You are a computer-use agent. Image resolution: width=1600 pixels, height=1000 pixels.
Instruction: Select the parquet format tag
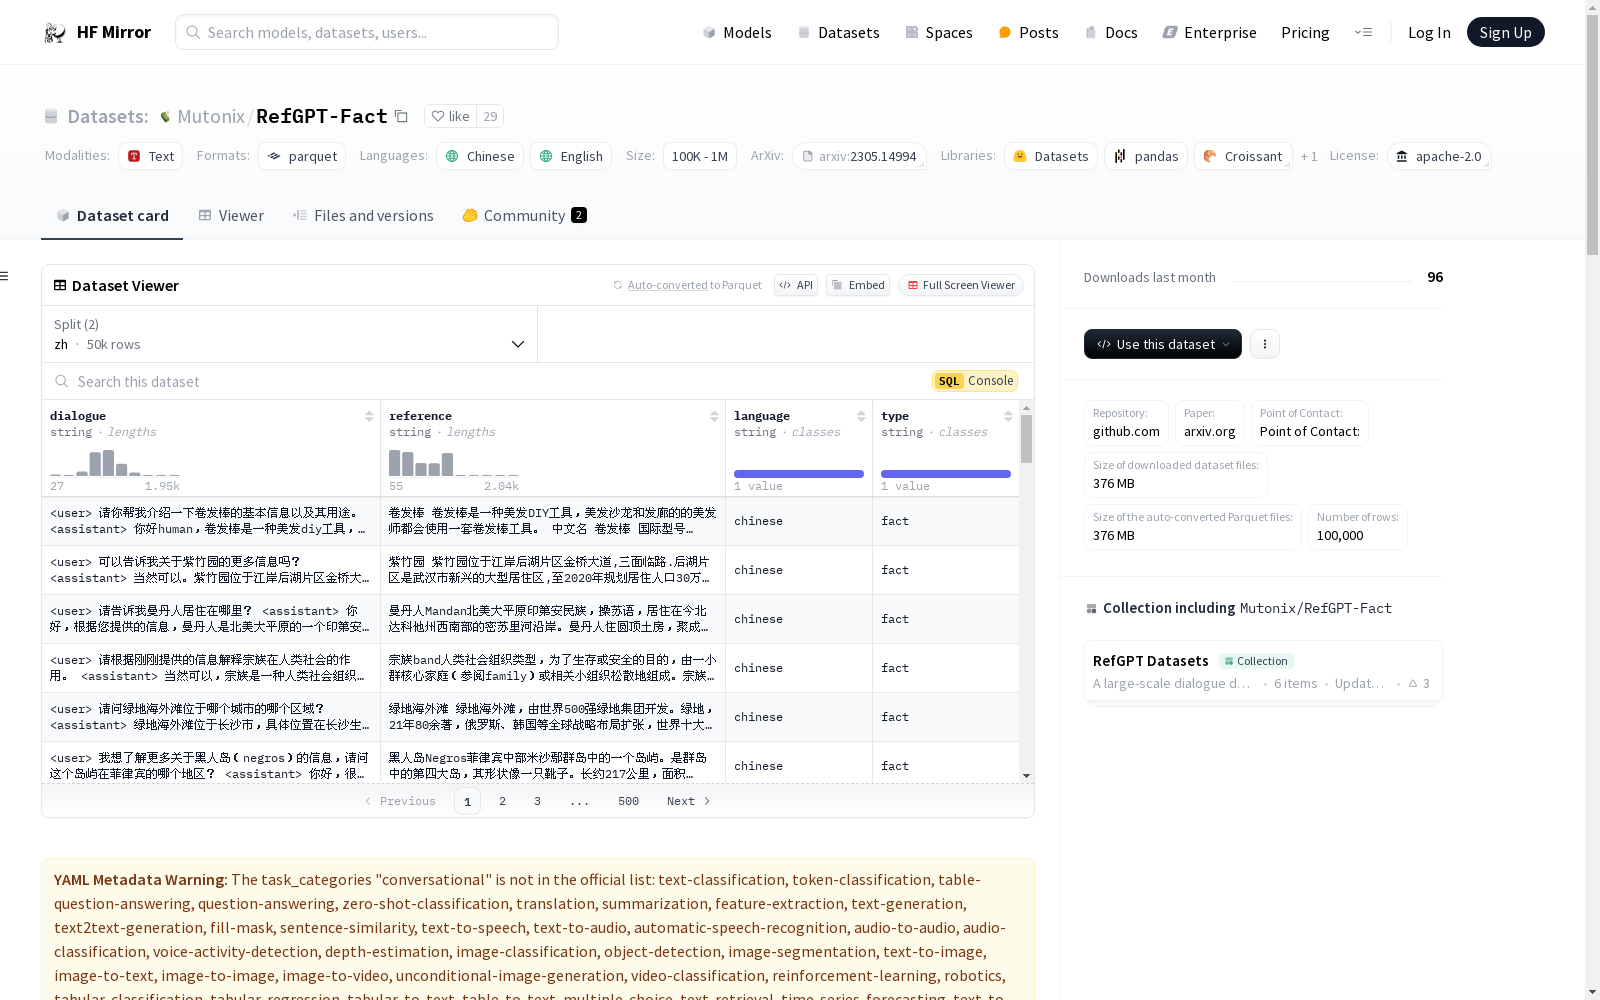(302, 156)
